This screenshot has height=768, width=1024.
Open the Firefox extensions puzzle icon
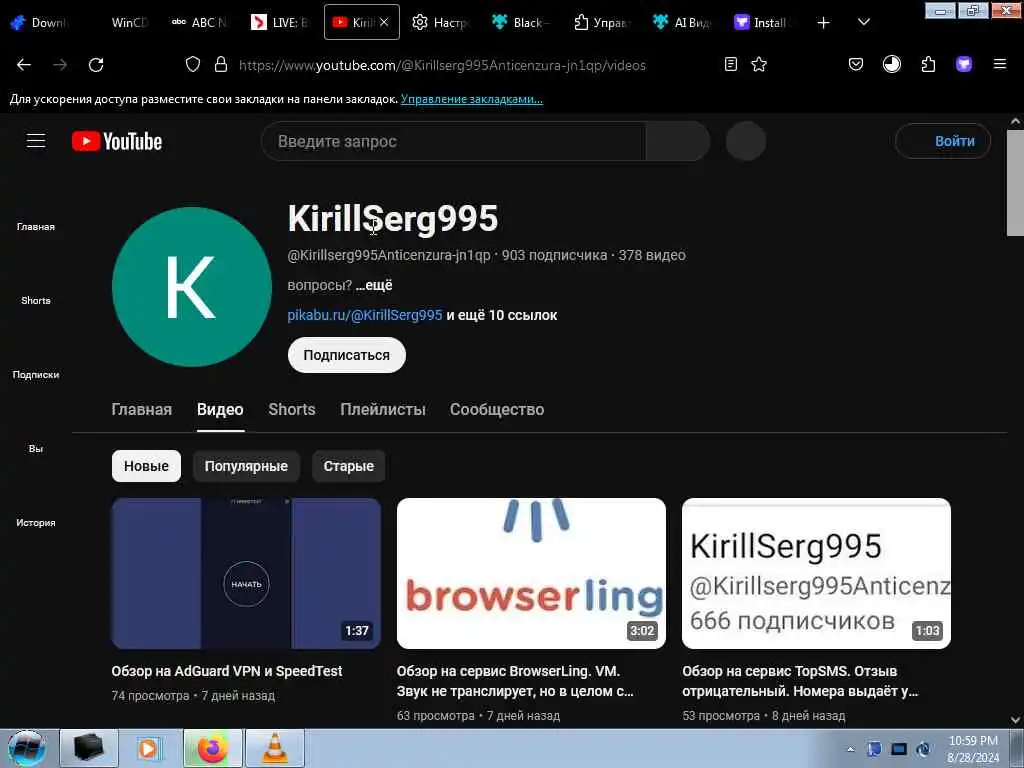click(928, 64)
